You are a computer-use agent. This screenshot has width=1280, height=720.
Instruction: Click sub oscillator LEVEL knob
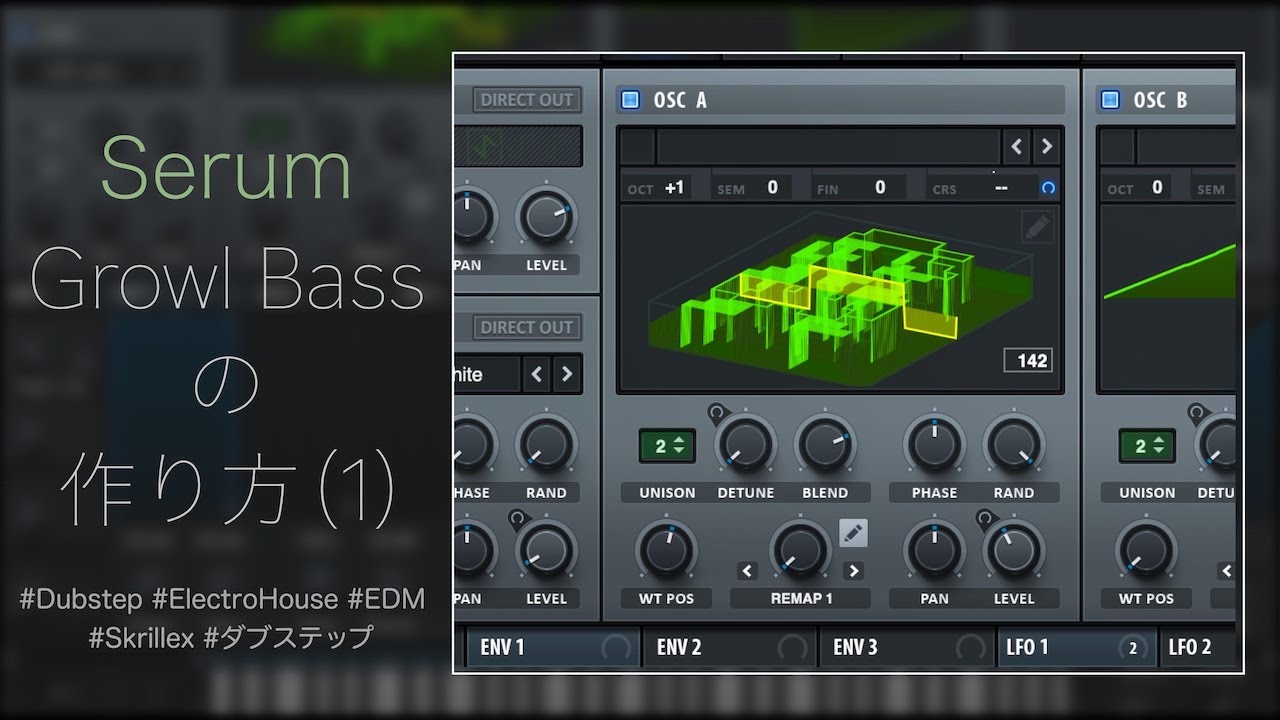[546, 217]
